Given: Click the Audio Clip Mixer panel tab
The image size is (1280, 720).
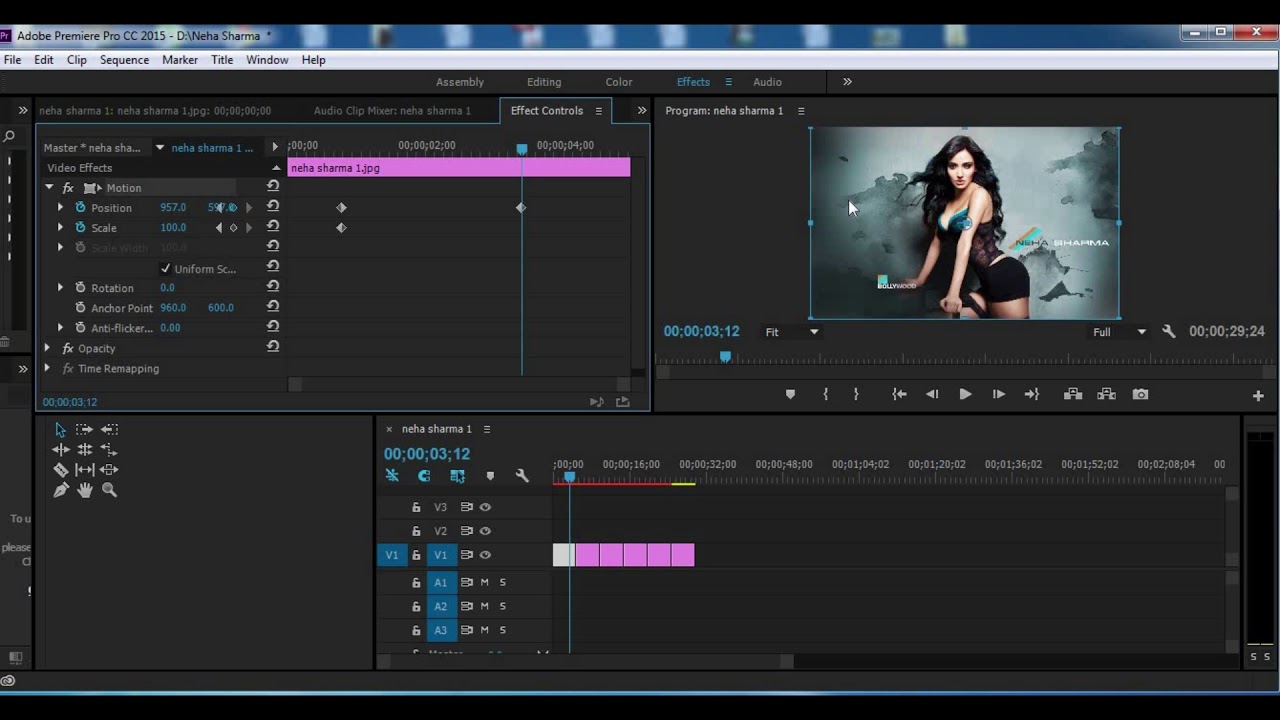Looking at the screenshot, I should tap(392, 111).
